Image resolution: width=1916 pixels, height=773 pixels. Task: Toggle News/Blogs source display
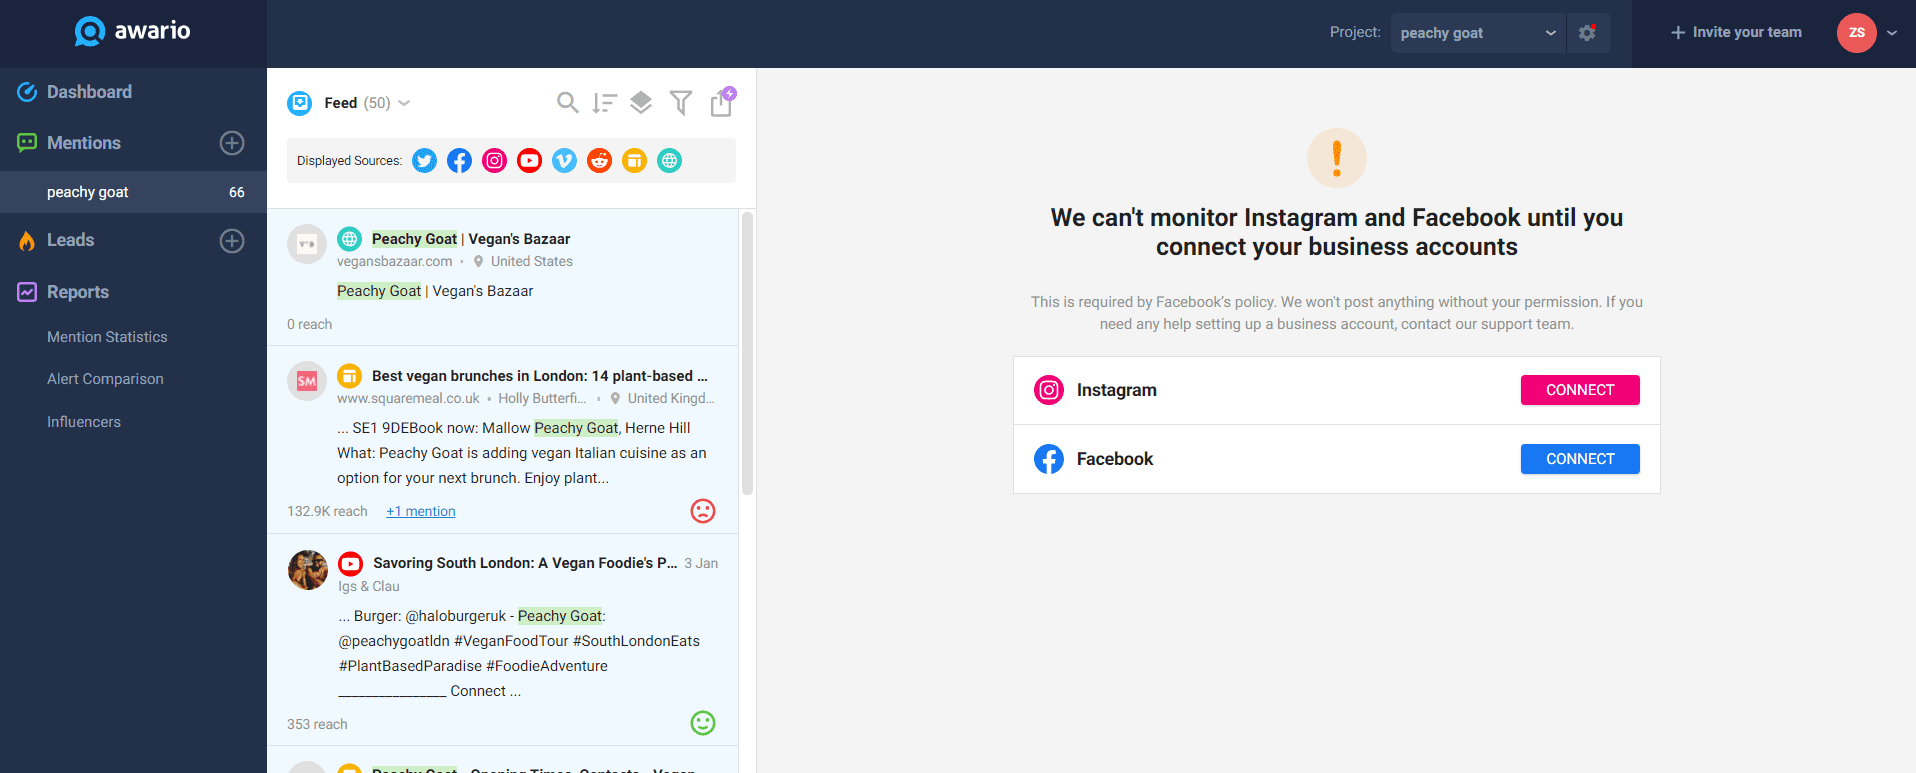point(634,161)
